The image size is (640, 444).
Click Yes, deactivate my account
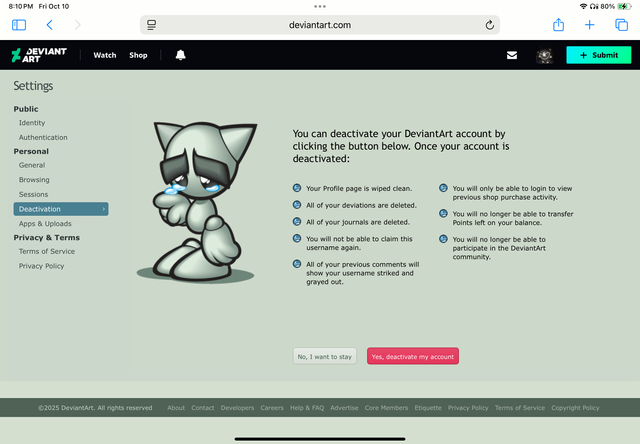click(413, 356)
